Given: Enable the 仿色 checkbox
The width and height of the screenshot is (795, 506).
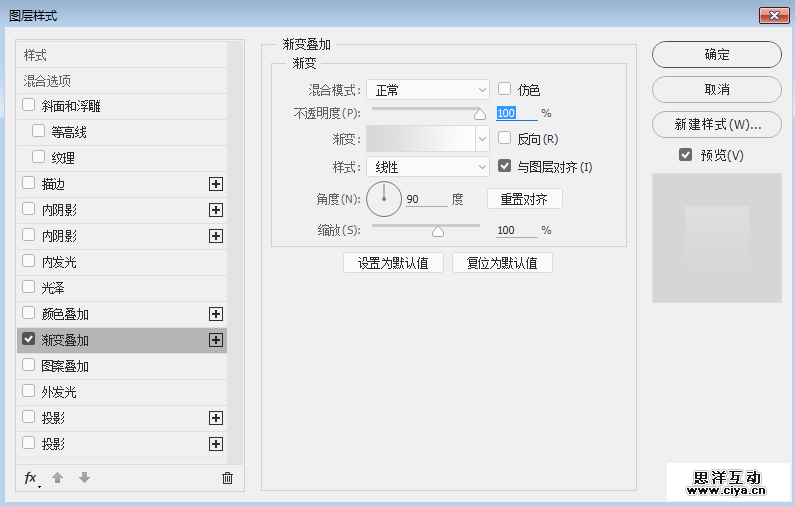Looking at the screenshot, I should point(505,89).
